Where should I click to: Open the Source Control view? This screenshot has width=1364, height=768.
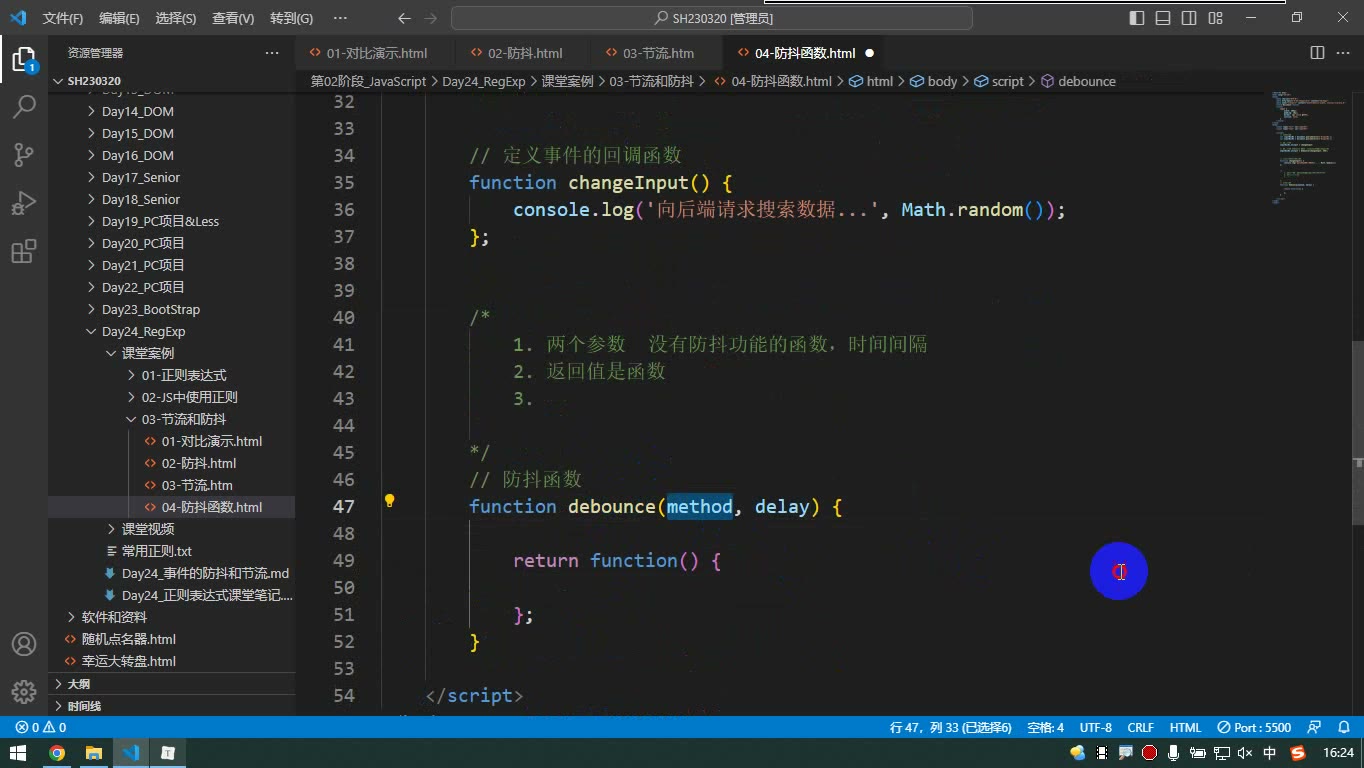click(x=24, y=155)
